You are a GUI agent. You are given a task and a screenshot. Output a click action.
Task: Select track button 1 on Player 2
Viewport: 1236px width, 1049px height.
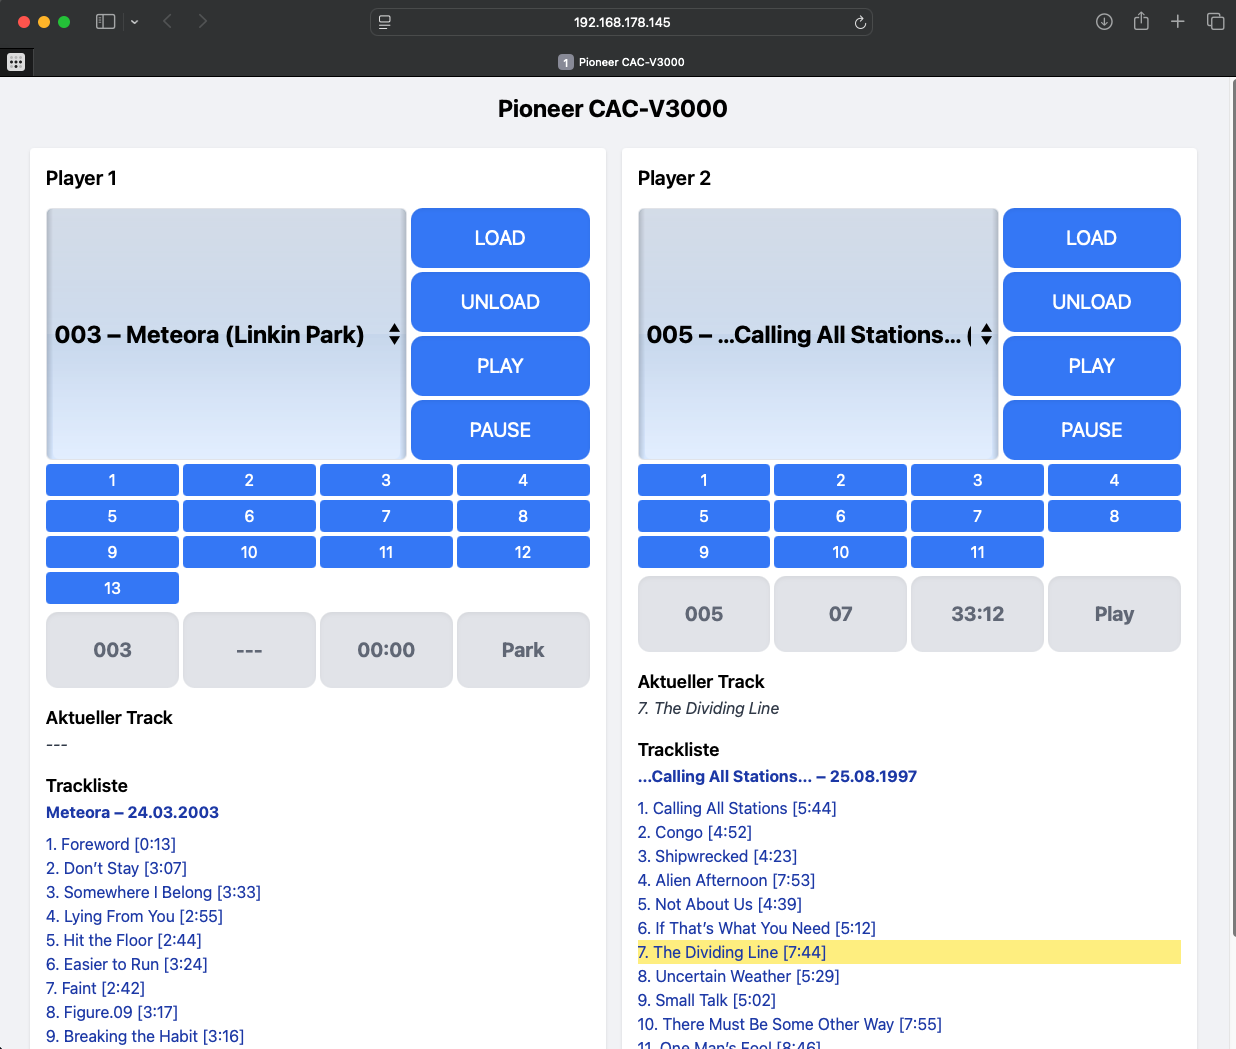point(704,480)
